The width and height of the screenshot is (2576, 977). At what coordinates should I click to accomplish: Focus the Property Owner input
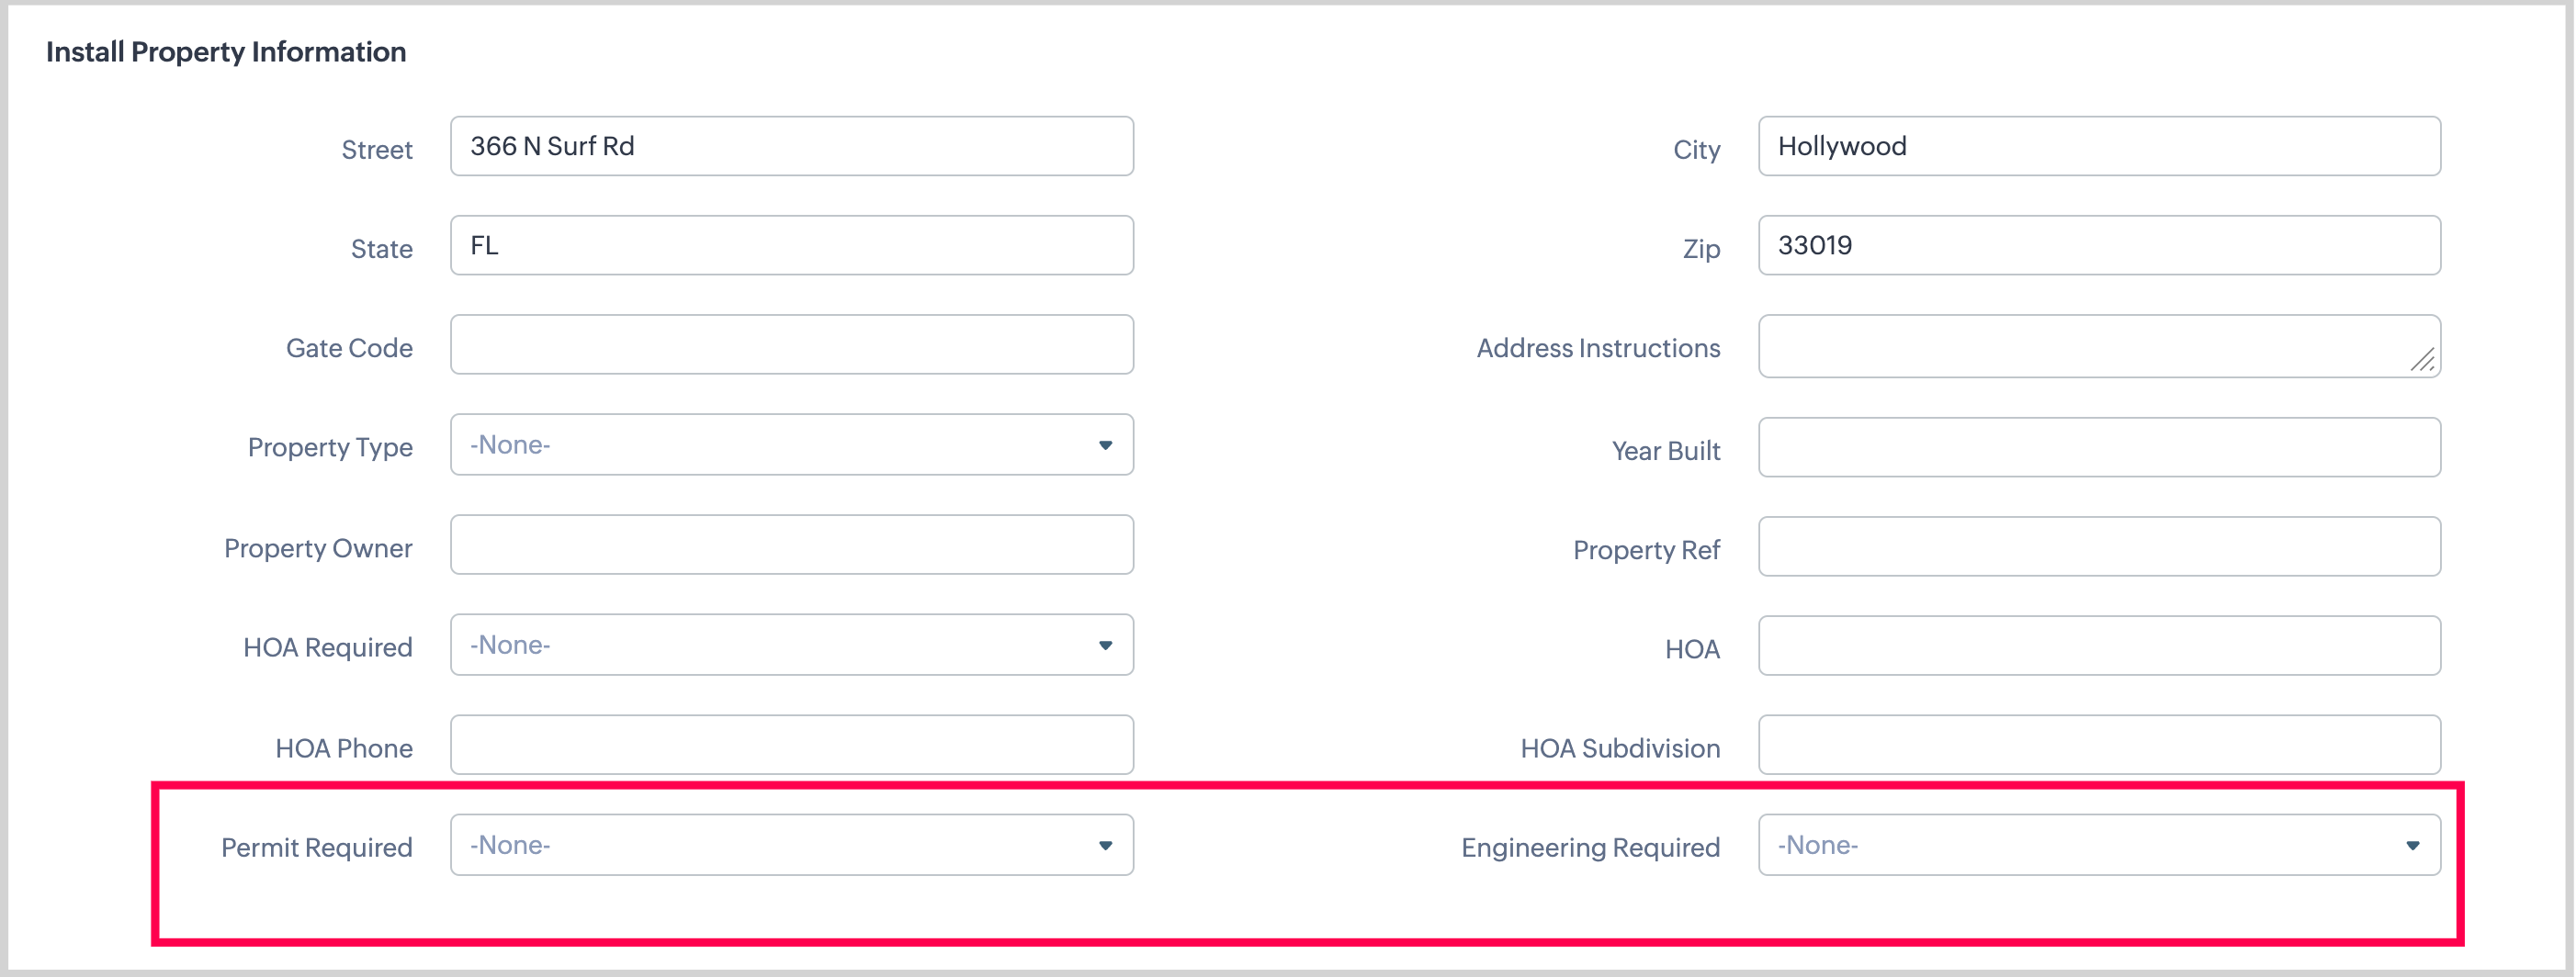791,545
